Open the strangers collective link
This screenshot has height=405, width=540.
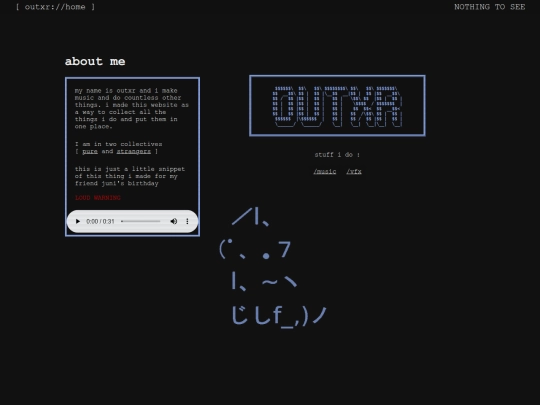134,152
